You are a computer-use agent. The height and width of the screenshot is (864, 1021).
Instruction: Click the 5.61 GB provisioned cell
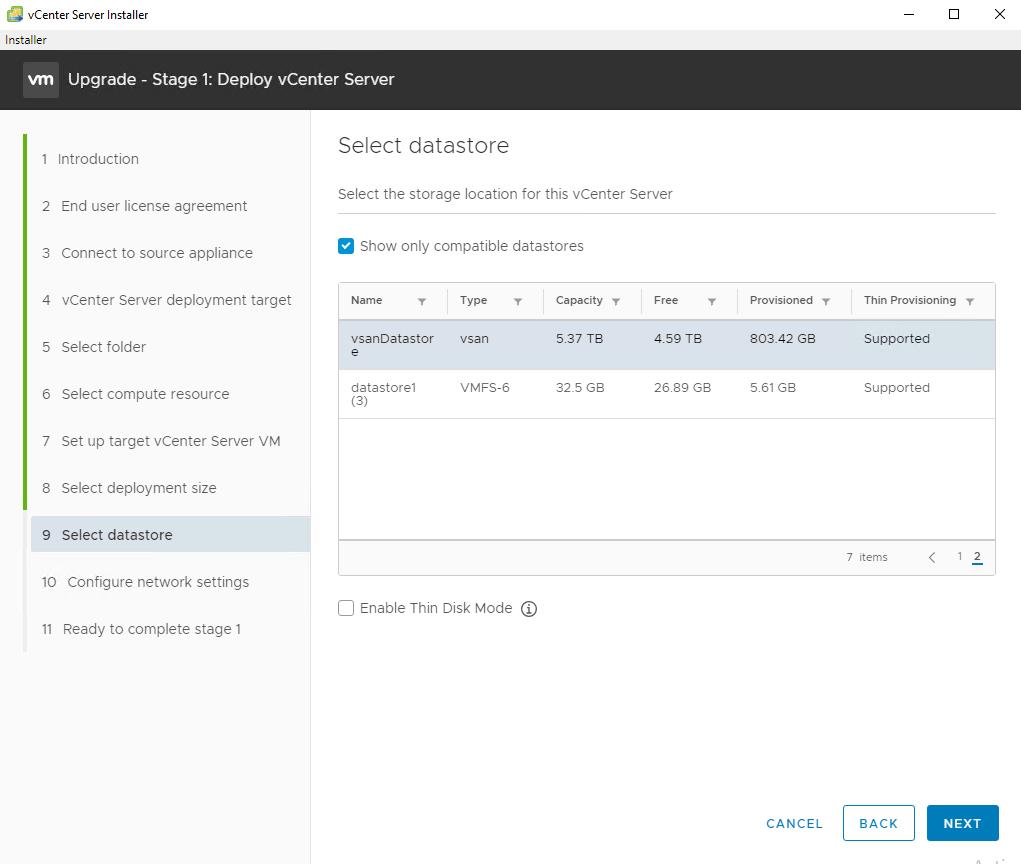pos(772,387)
